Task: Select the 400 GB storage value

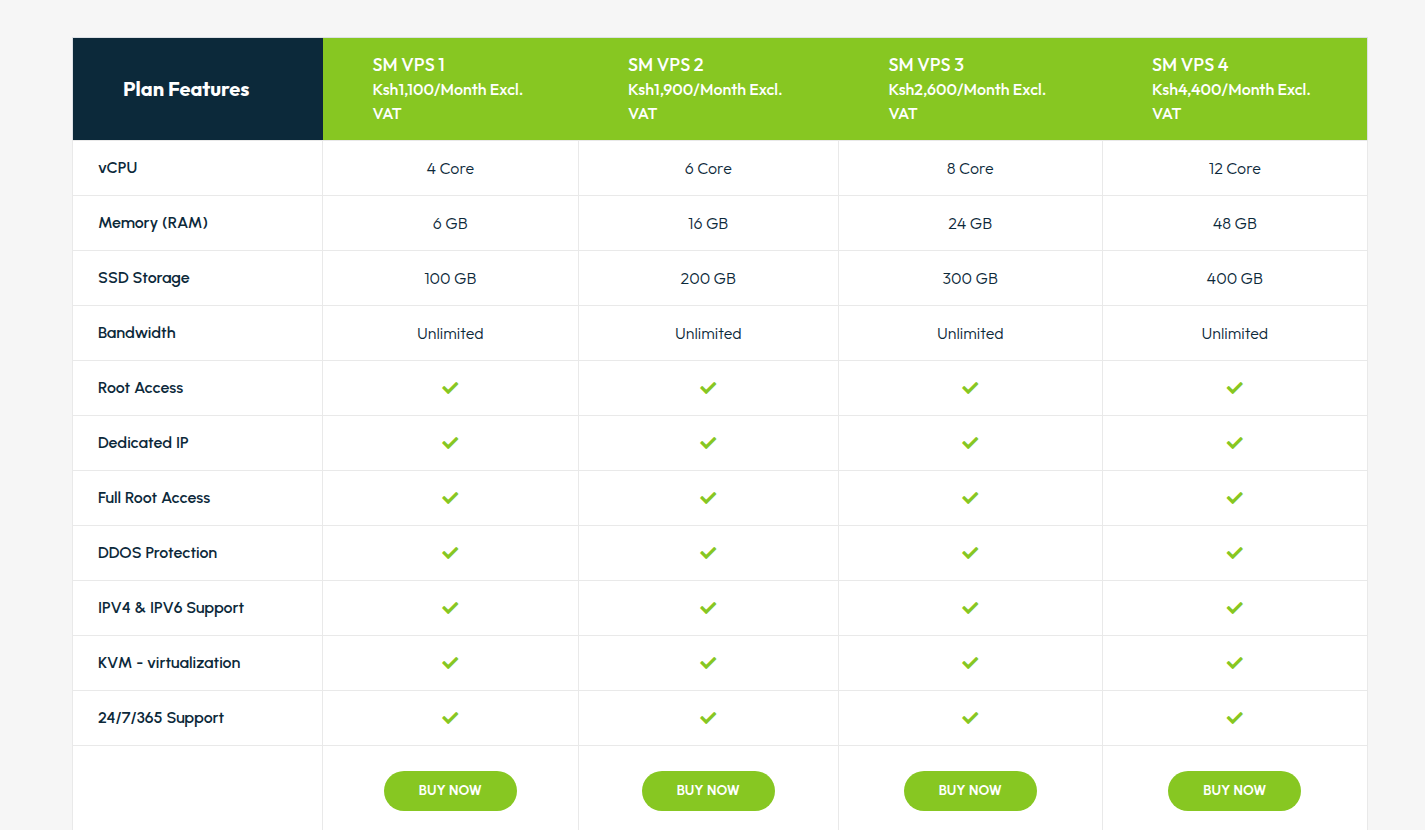Action: (x=1235, y=279)
